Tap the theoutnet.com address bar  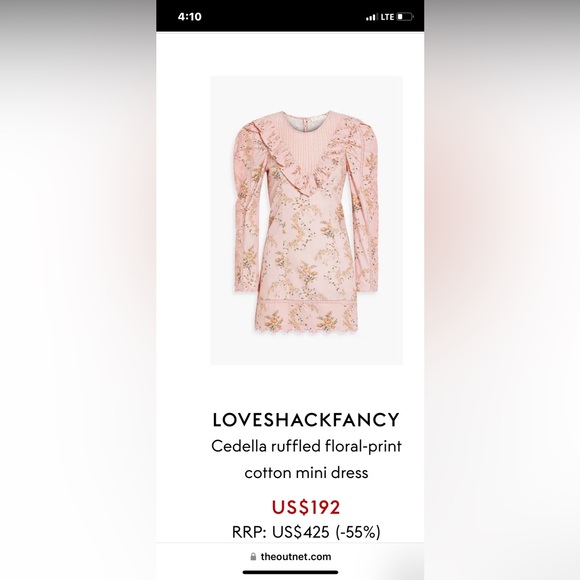[290, 557]
